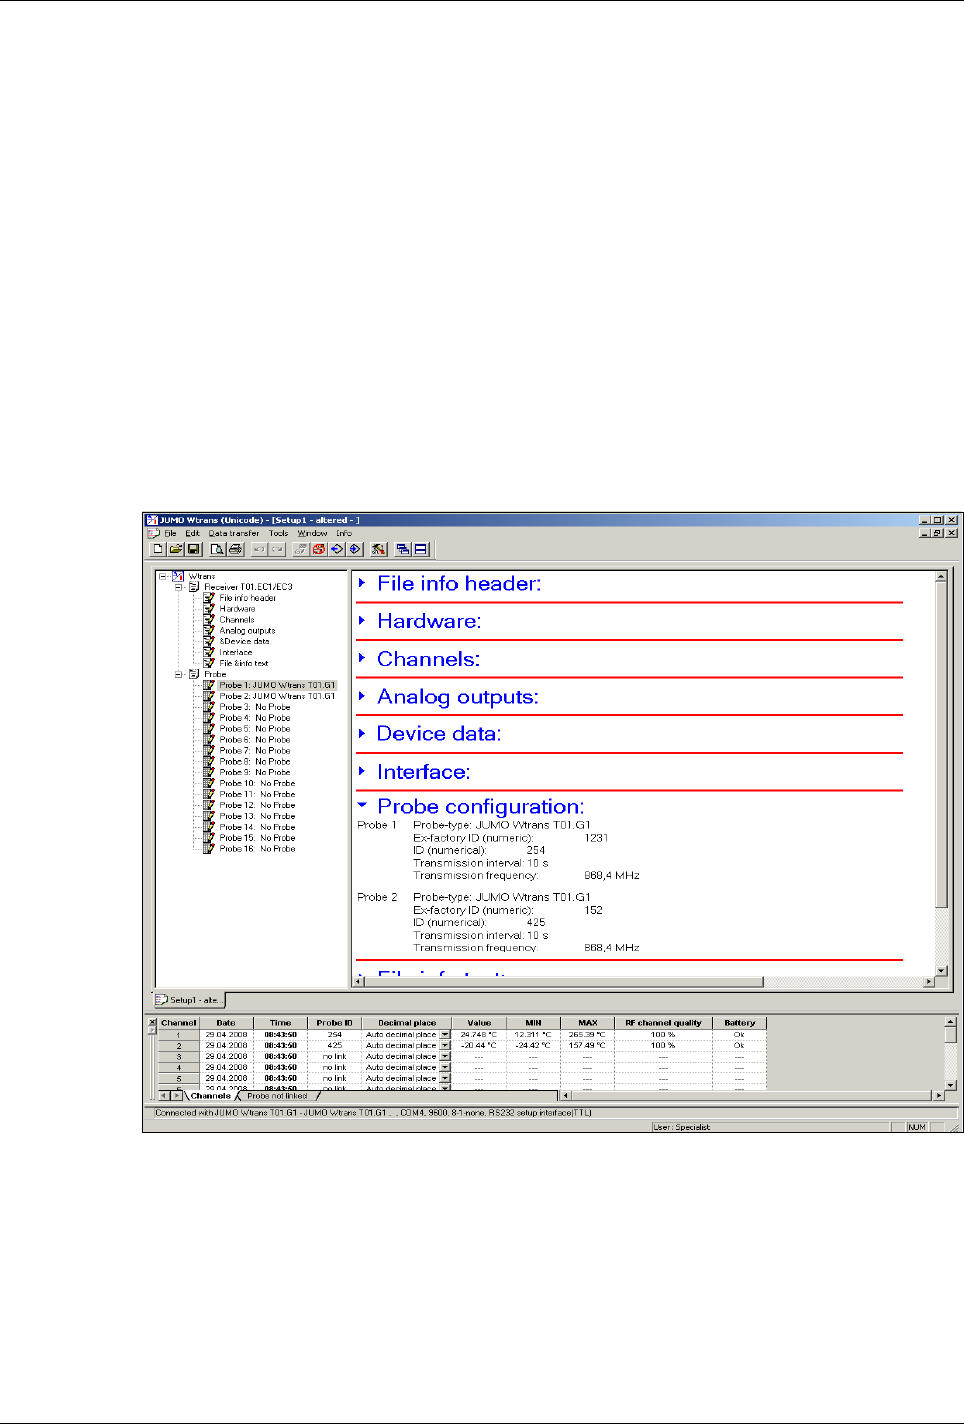Select the Setup1 document tab
964x1424 pixels.
click(x=190, y=1000)
